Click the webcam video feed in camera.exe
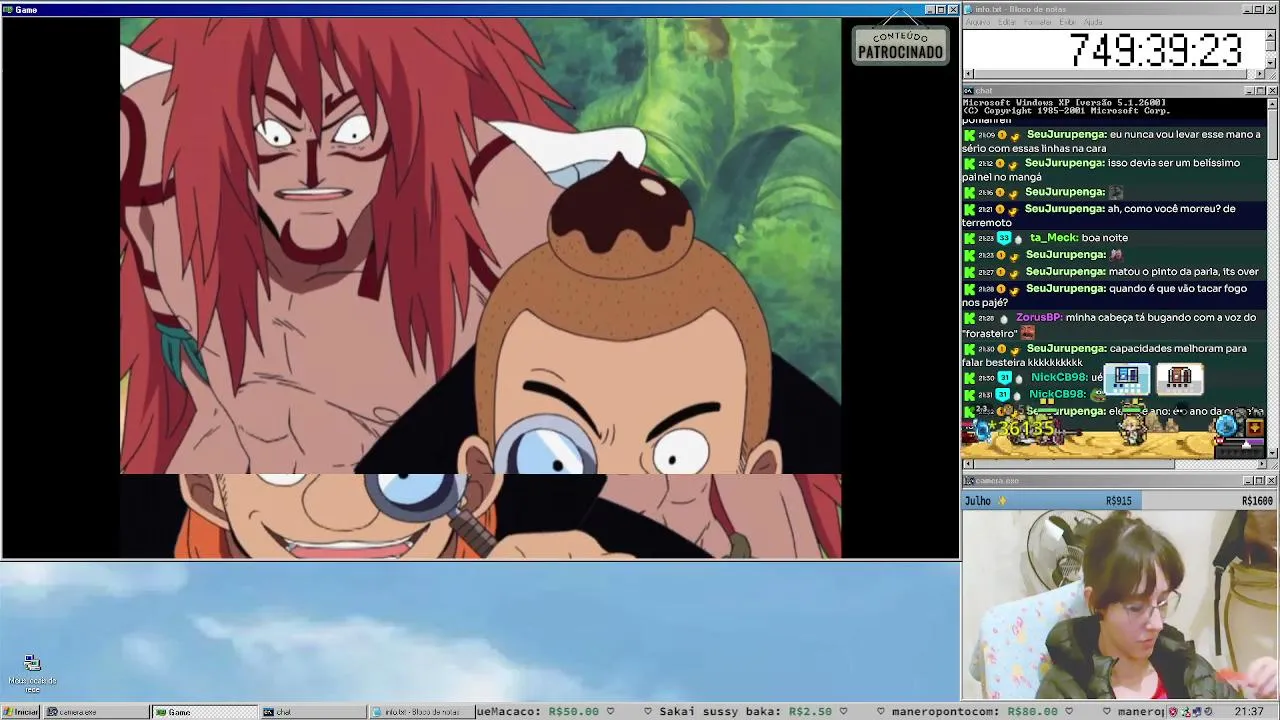Image resolution: width=1280 pixels, height=720 pixels. [x=1120, y=604]
